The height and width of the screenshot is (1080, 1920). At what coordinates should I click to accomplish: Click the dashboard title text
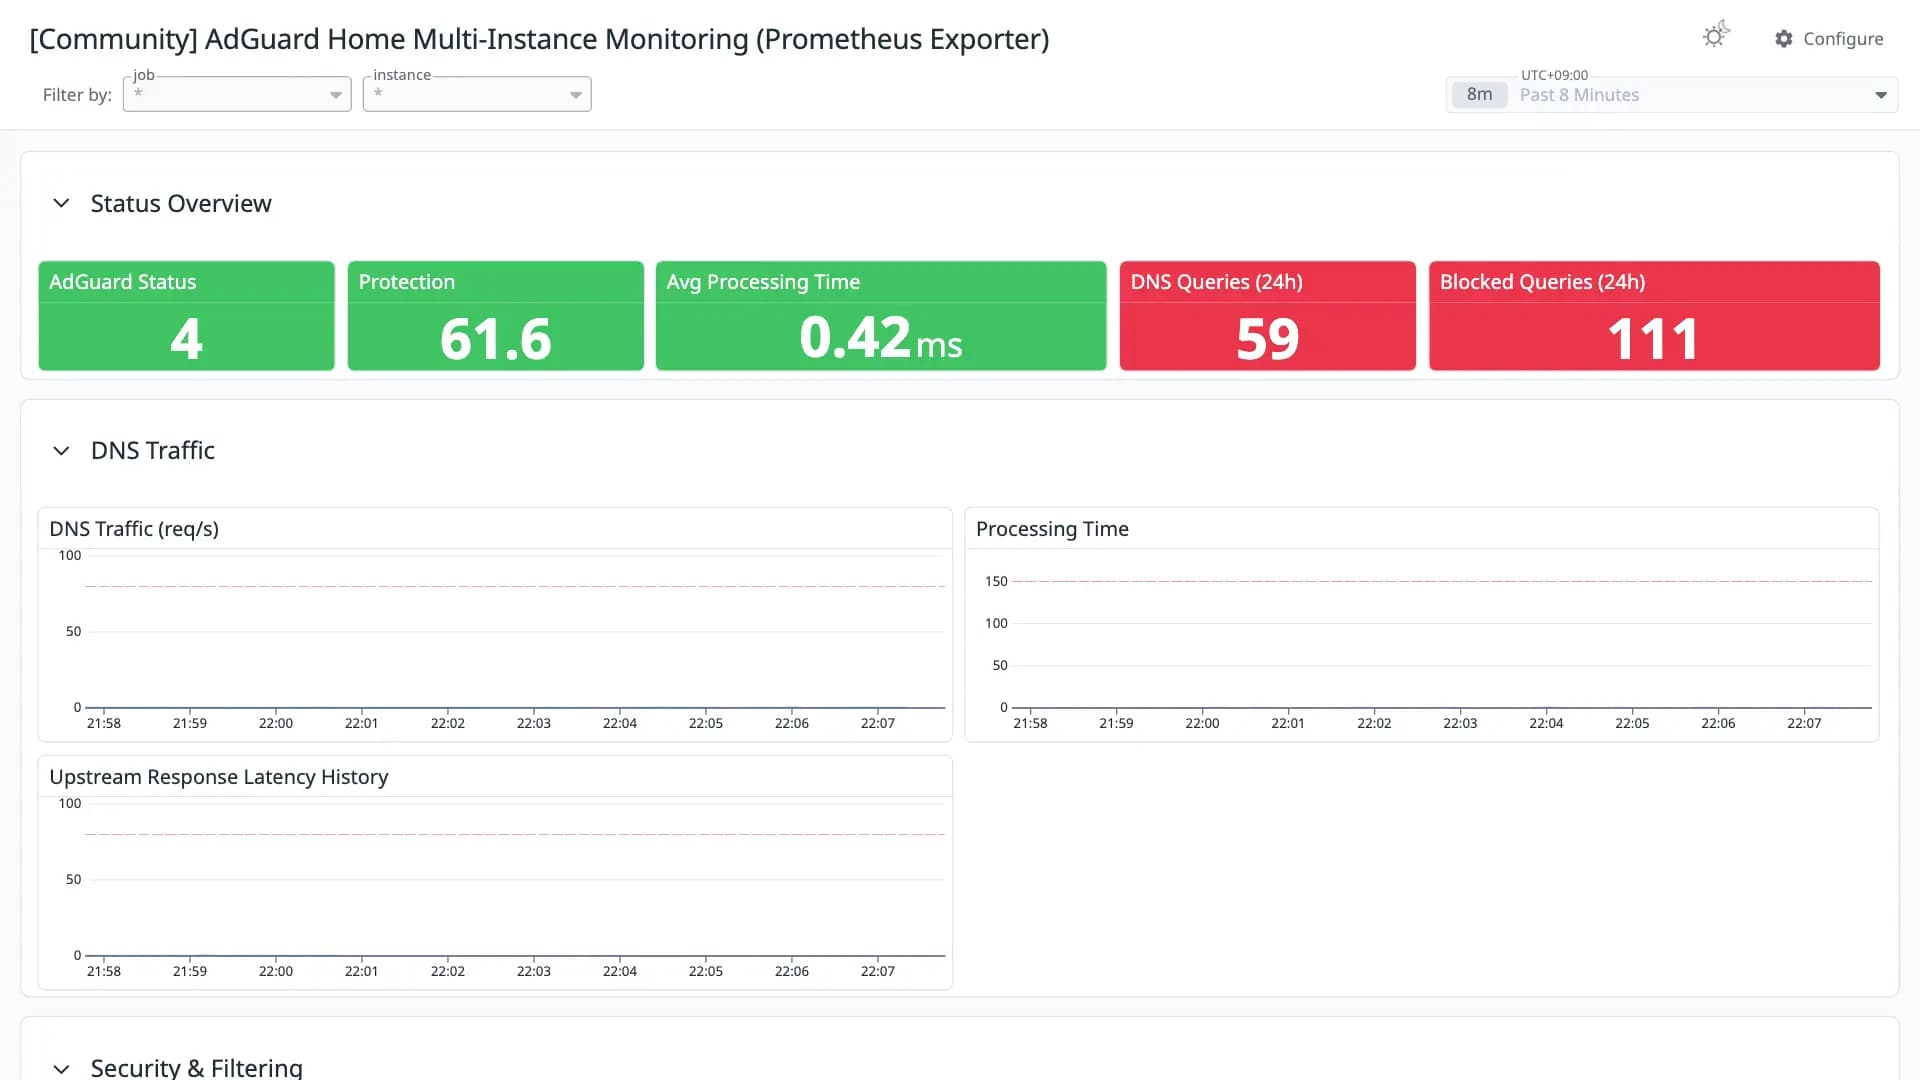[539, 39]
